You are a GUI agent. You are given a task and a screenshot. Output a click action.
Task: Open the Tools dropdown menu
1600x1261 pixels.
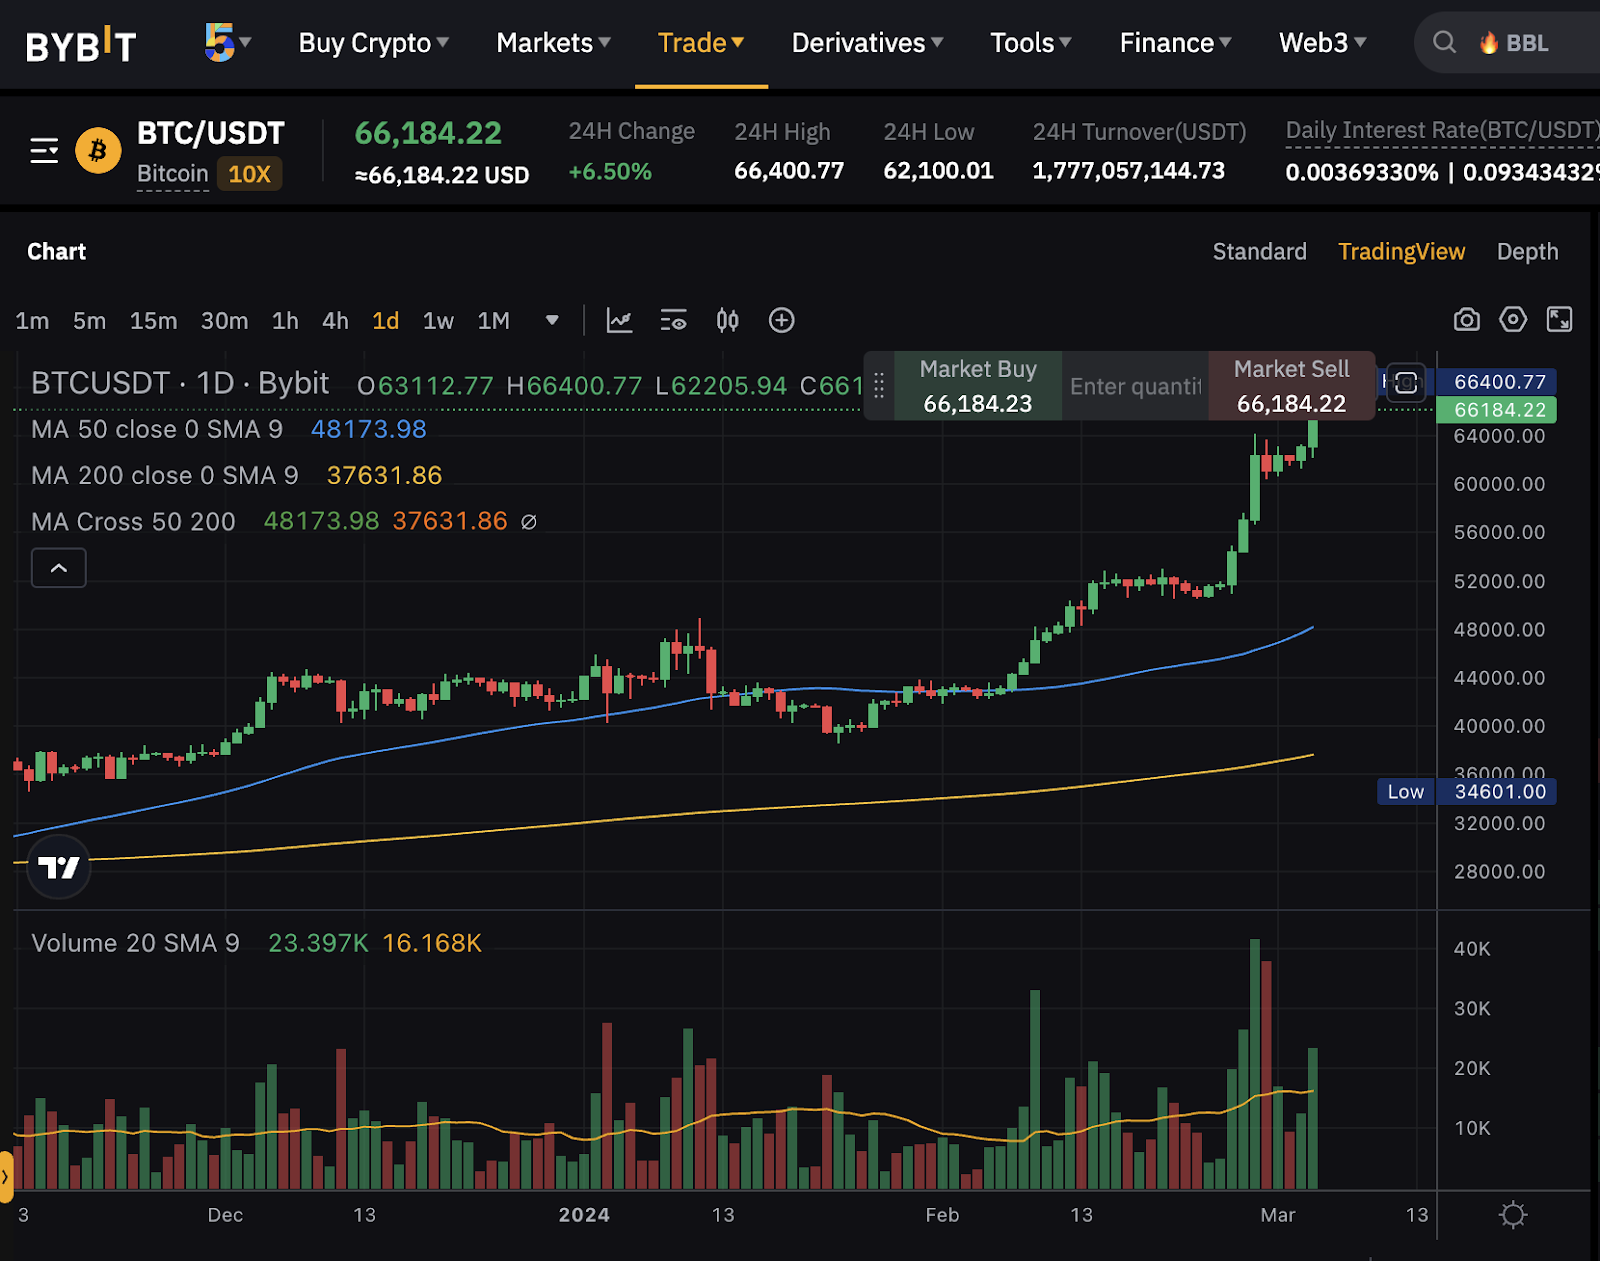1031,43
